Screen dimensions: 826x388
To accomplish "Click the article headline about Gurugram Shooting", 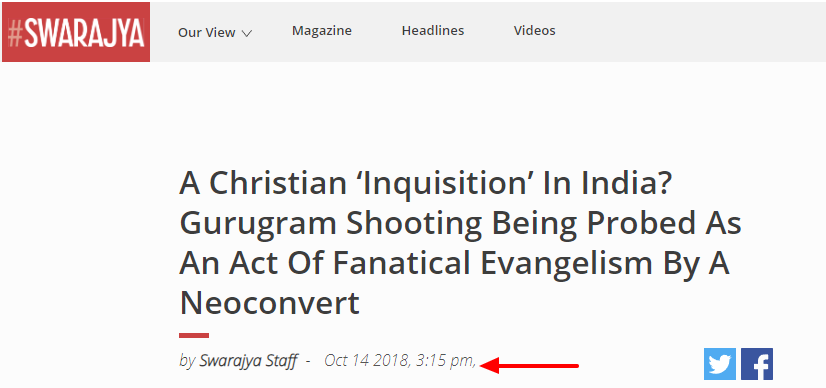I will [x=460, y=243].
